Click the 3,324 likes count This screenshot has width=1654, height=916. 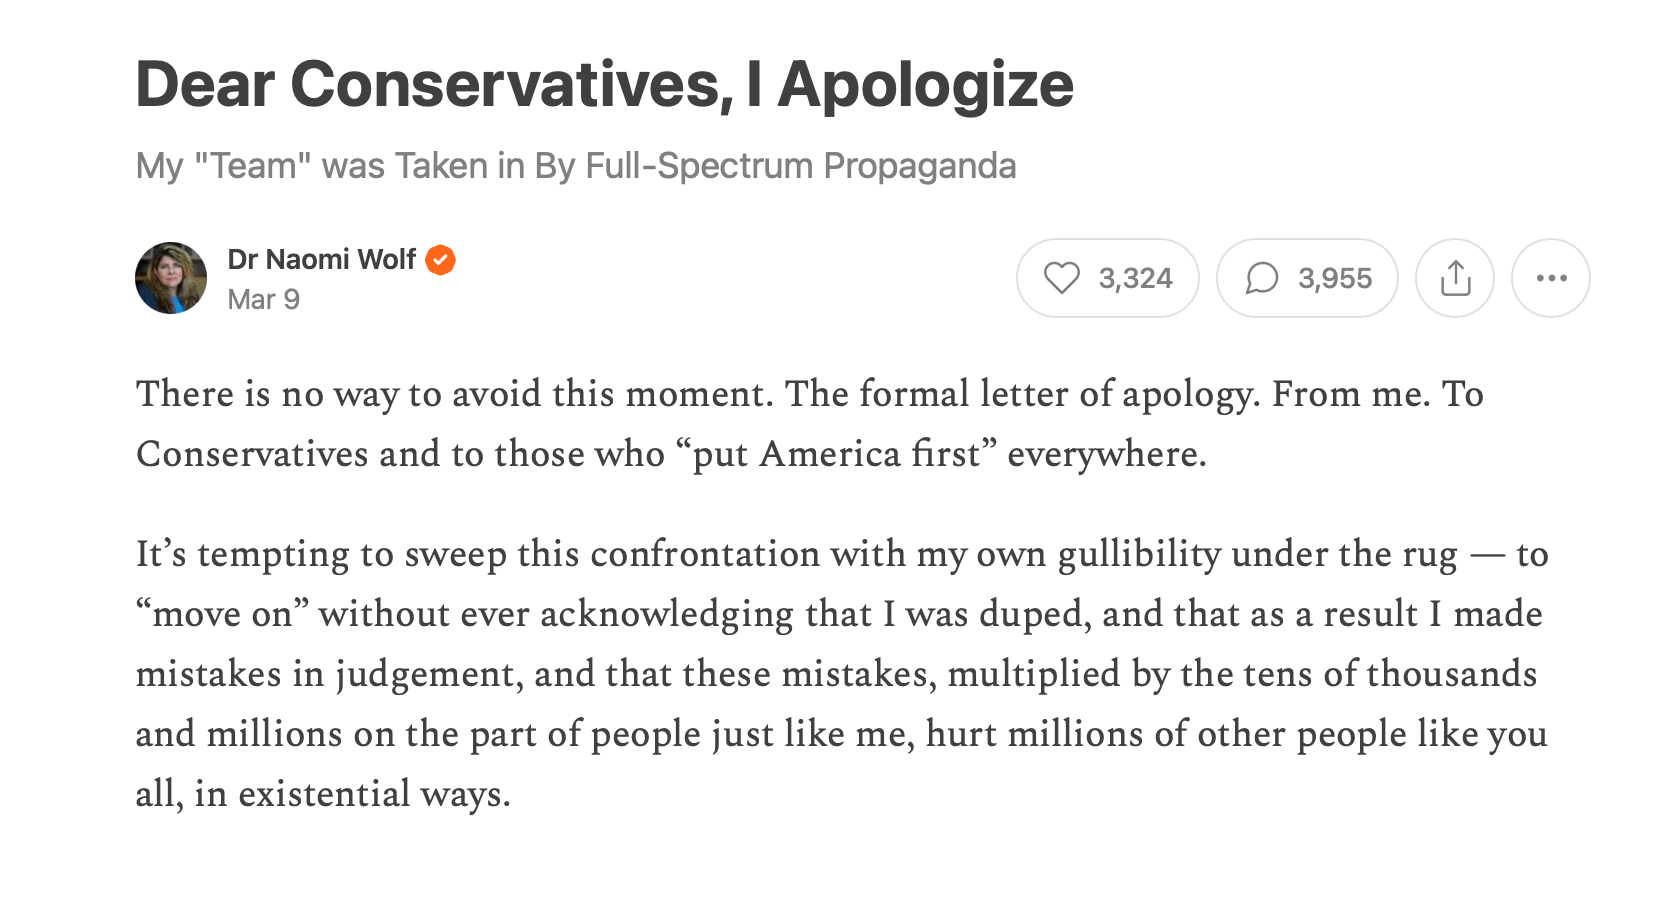pyautogui.click(x=1135, y=278)
